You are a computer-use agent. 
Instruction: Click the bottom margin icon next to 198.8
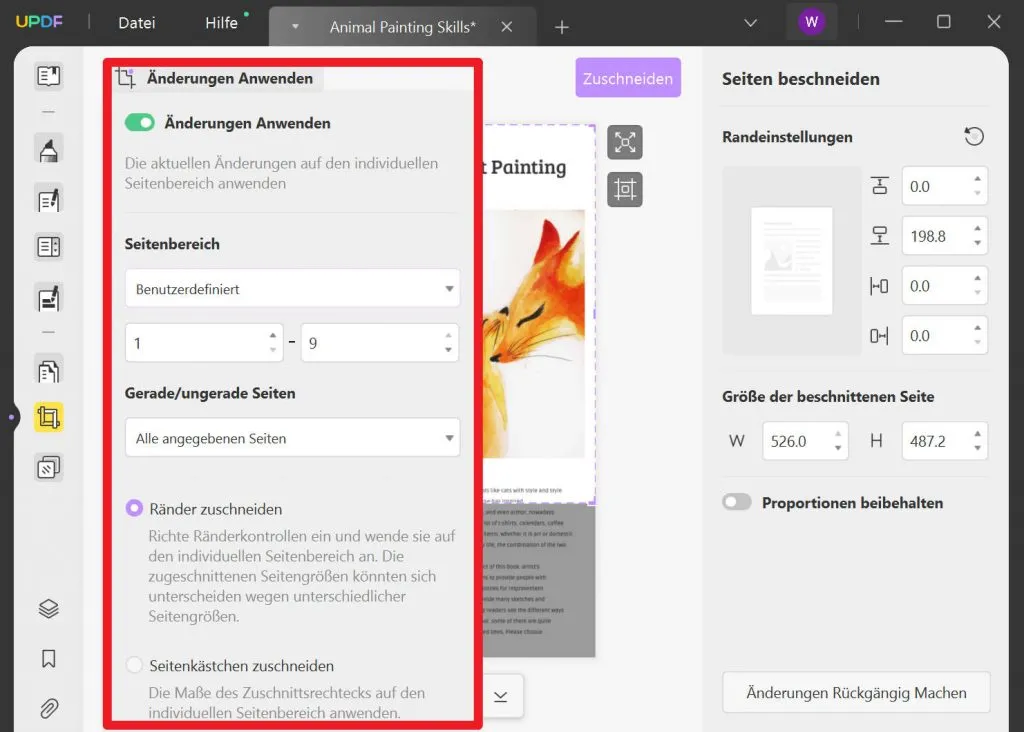[880, 236]
